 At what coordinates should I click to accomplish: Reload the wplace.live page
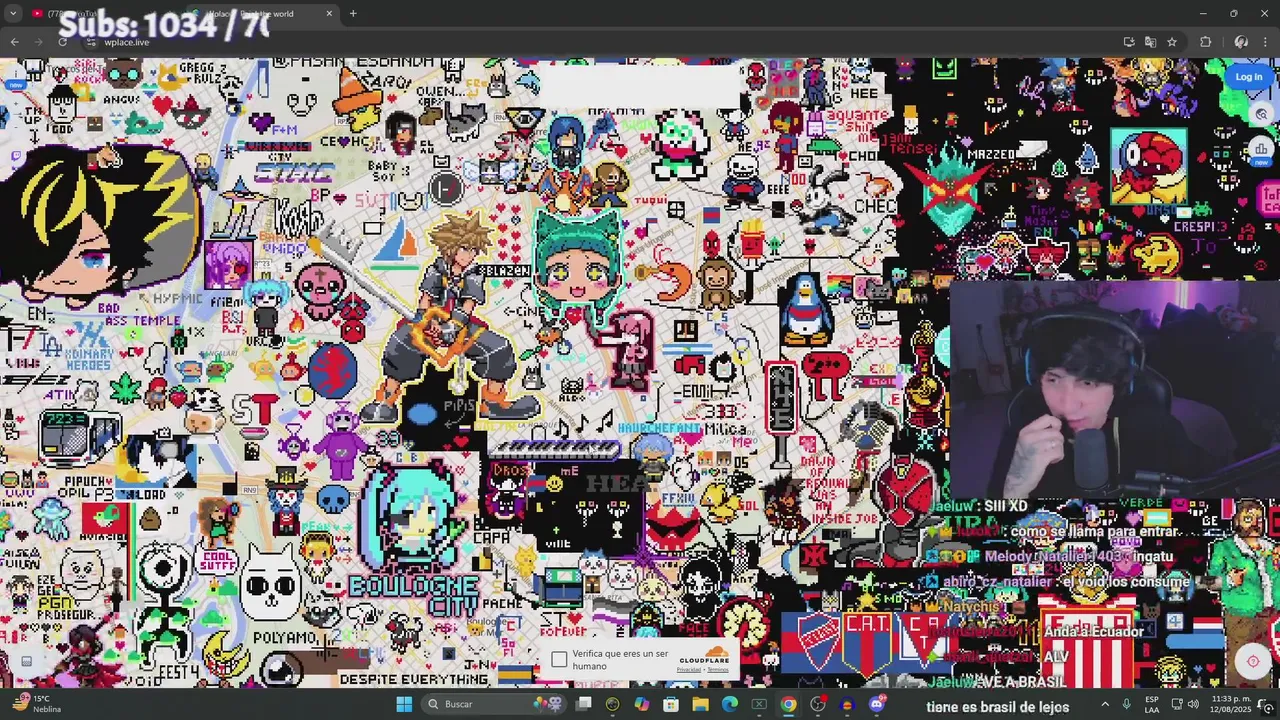(x=63, y=42)
